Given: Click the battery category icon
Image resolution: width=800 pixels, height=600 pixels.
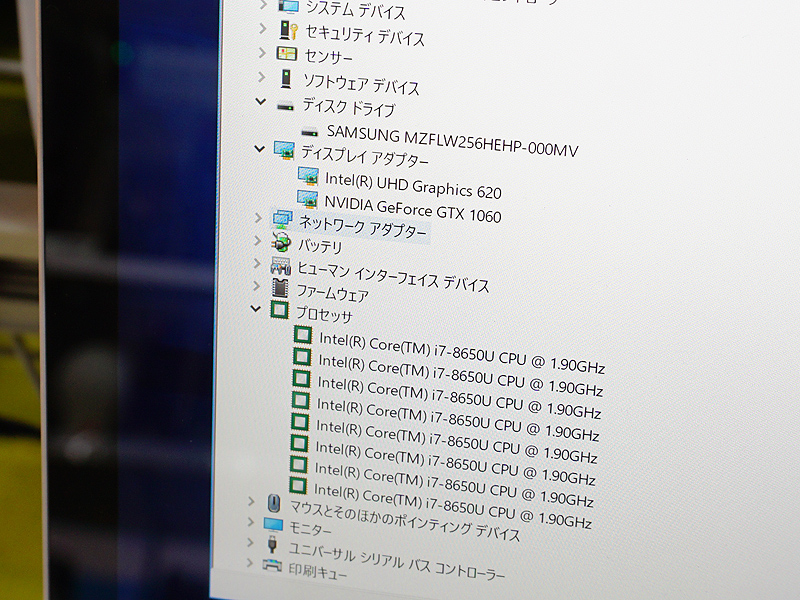Looking at the screenshot, I should point(281,242).
